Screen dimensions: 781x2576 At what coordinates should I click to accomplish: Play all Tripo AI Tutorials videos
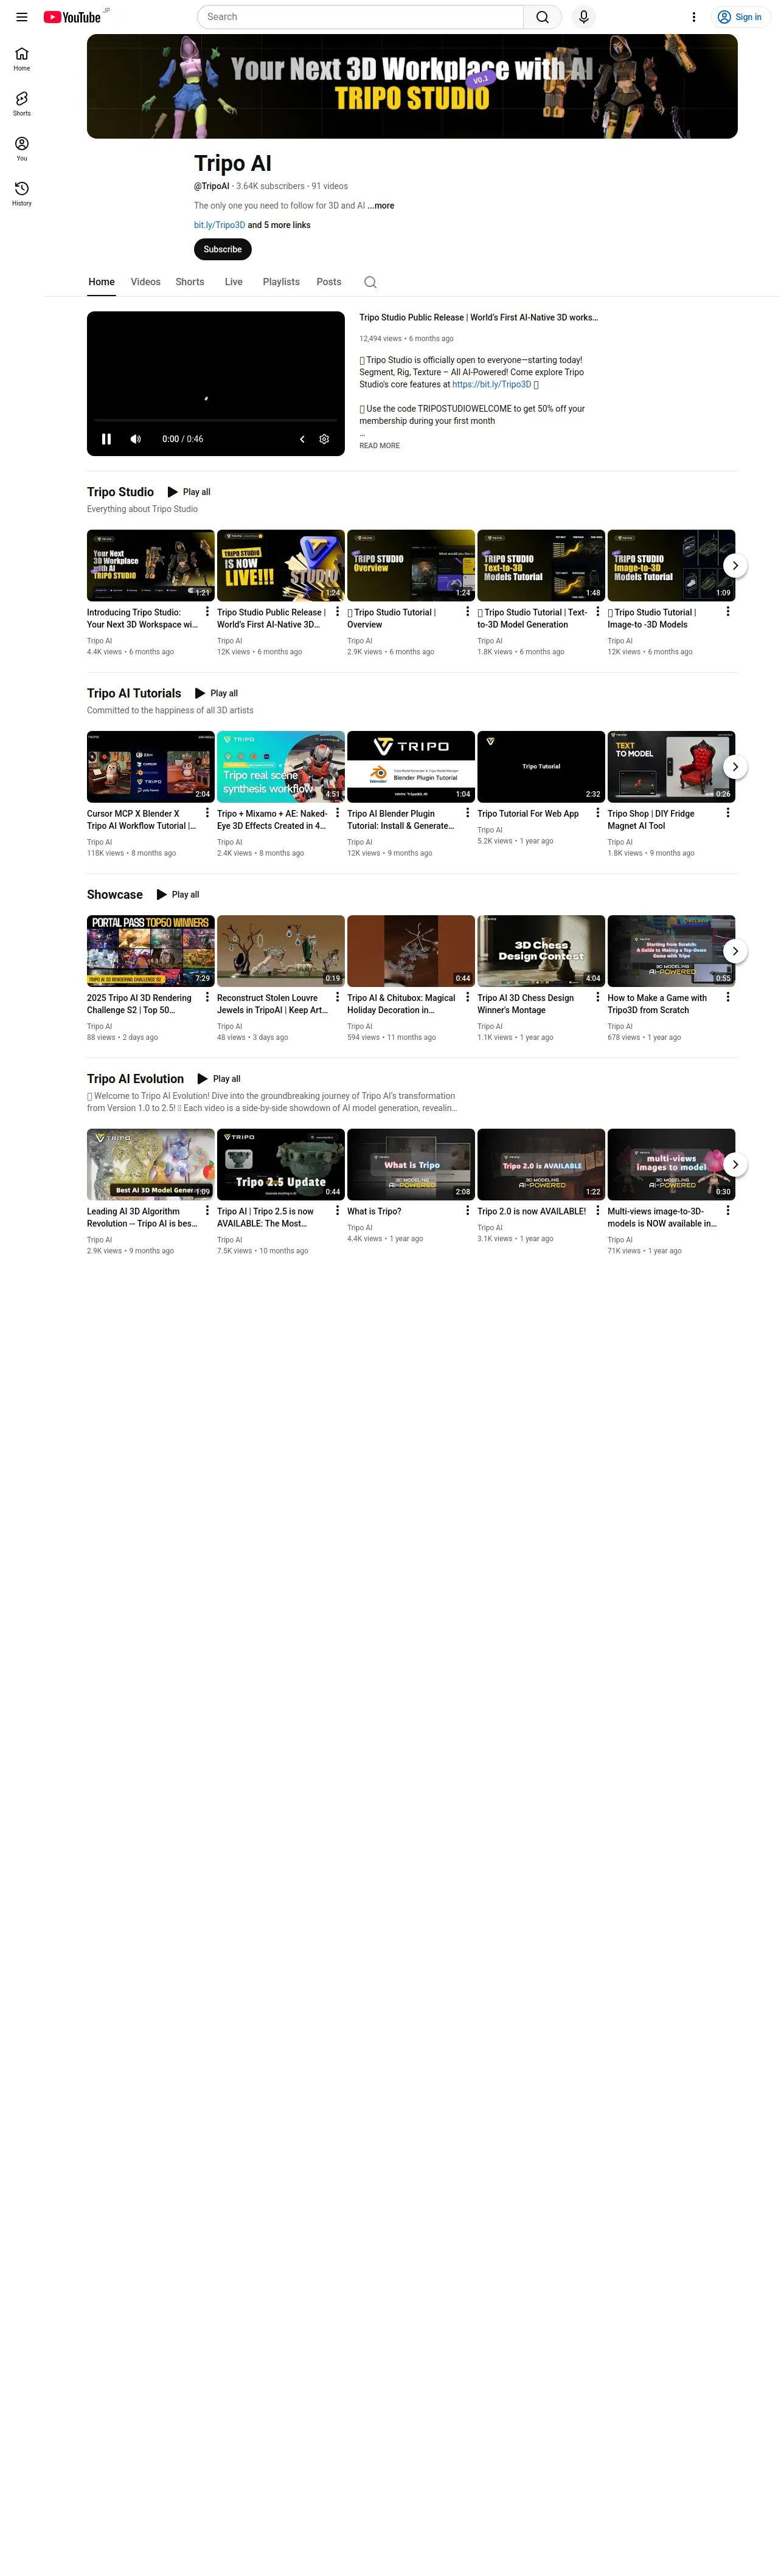(x=217, y=693)
